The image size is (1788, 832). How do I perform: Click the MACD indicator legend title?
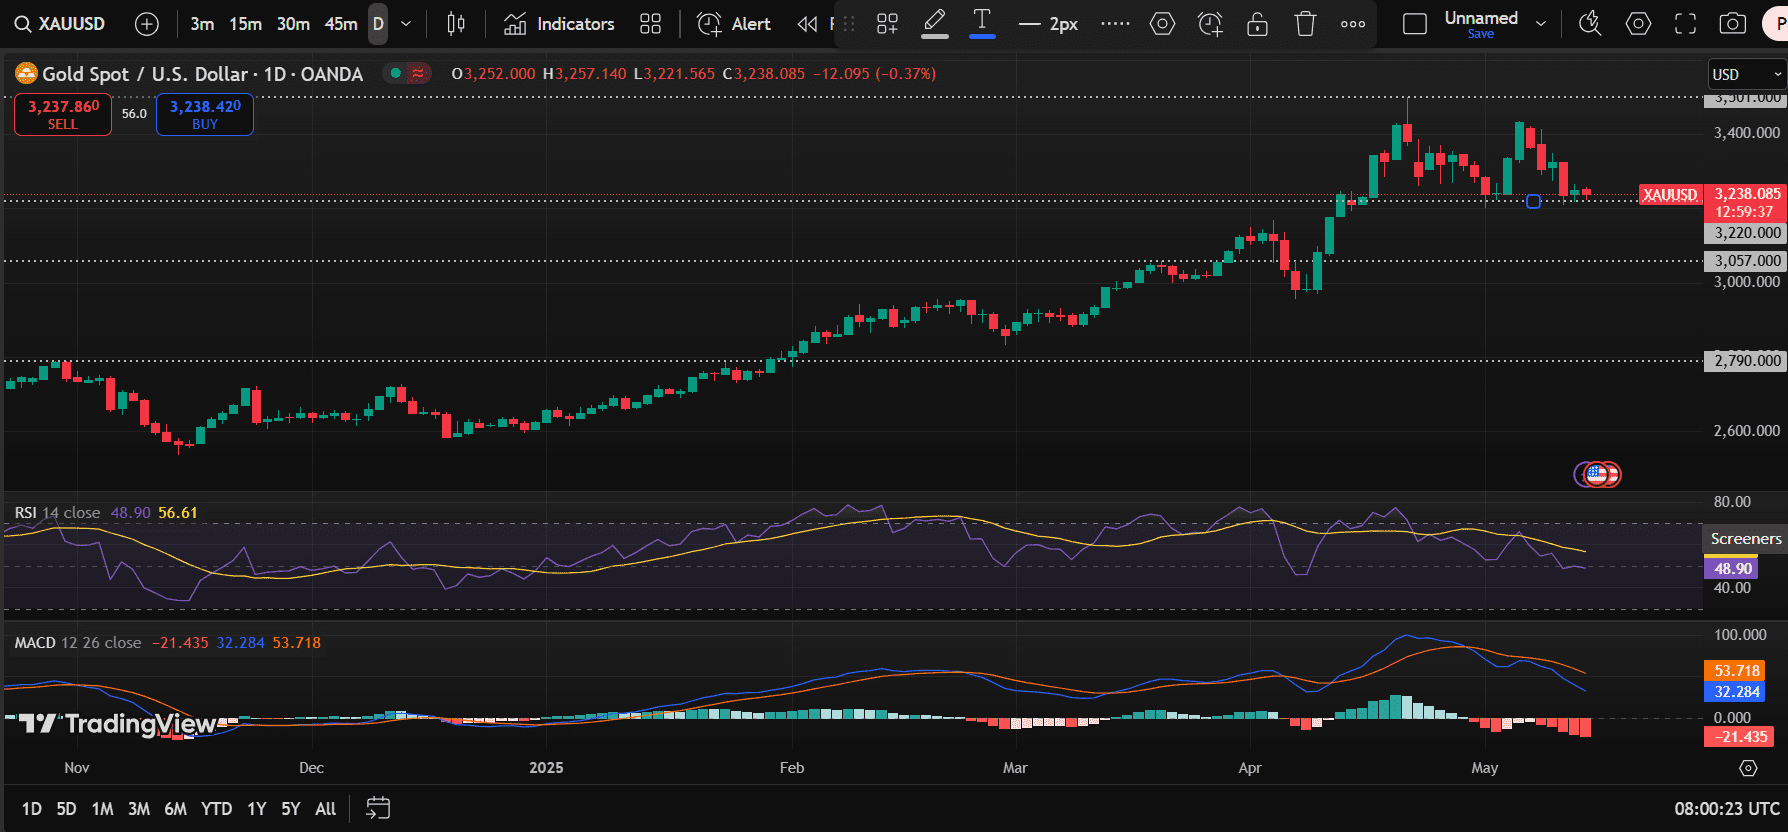click(35, 642)
